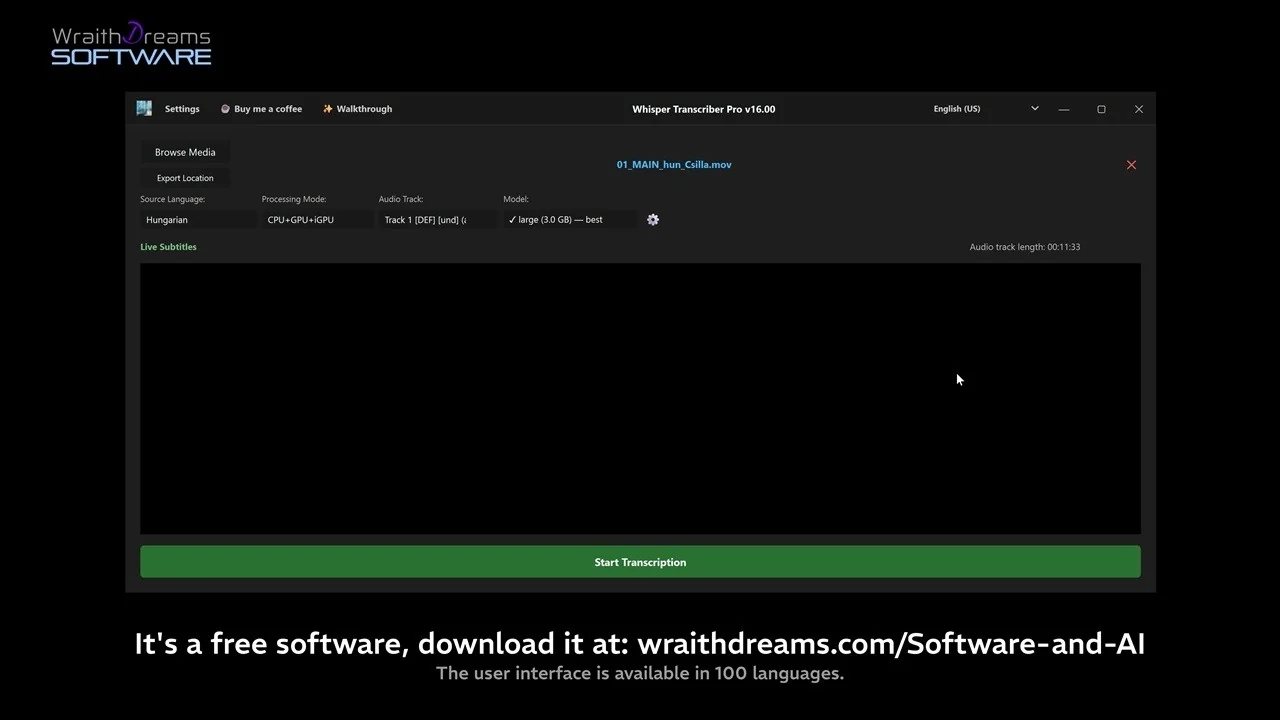This screenshot has height=720, width=1280.
Task: Minimize the Whisper Transcriber window
Action: (1064, 109)
